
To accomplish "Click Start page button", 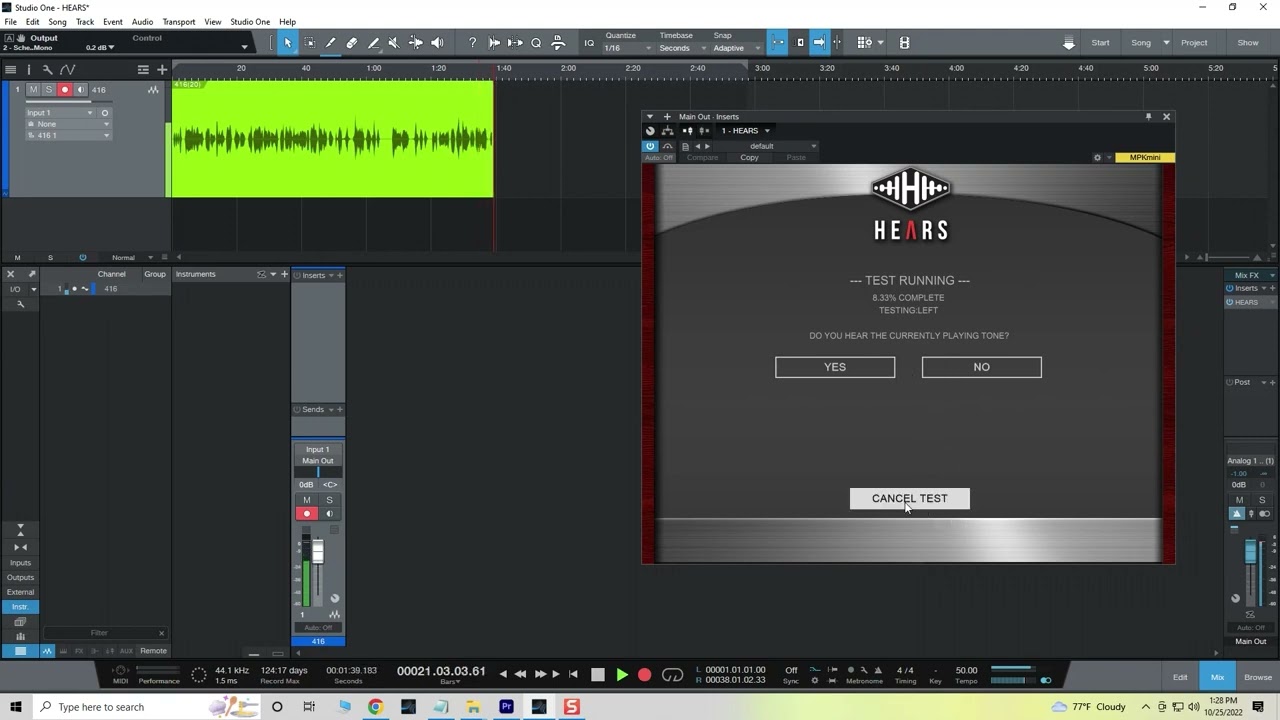I will [1100, 43].
